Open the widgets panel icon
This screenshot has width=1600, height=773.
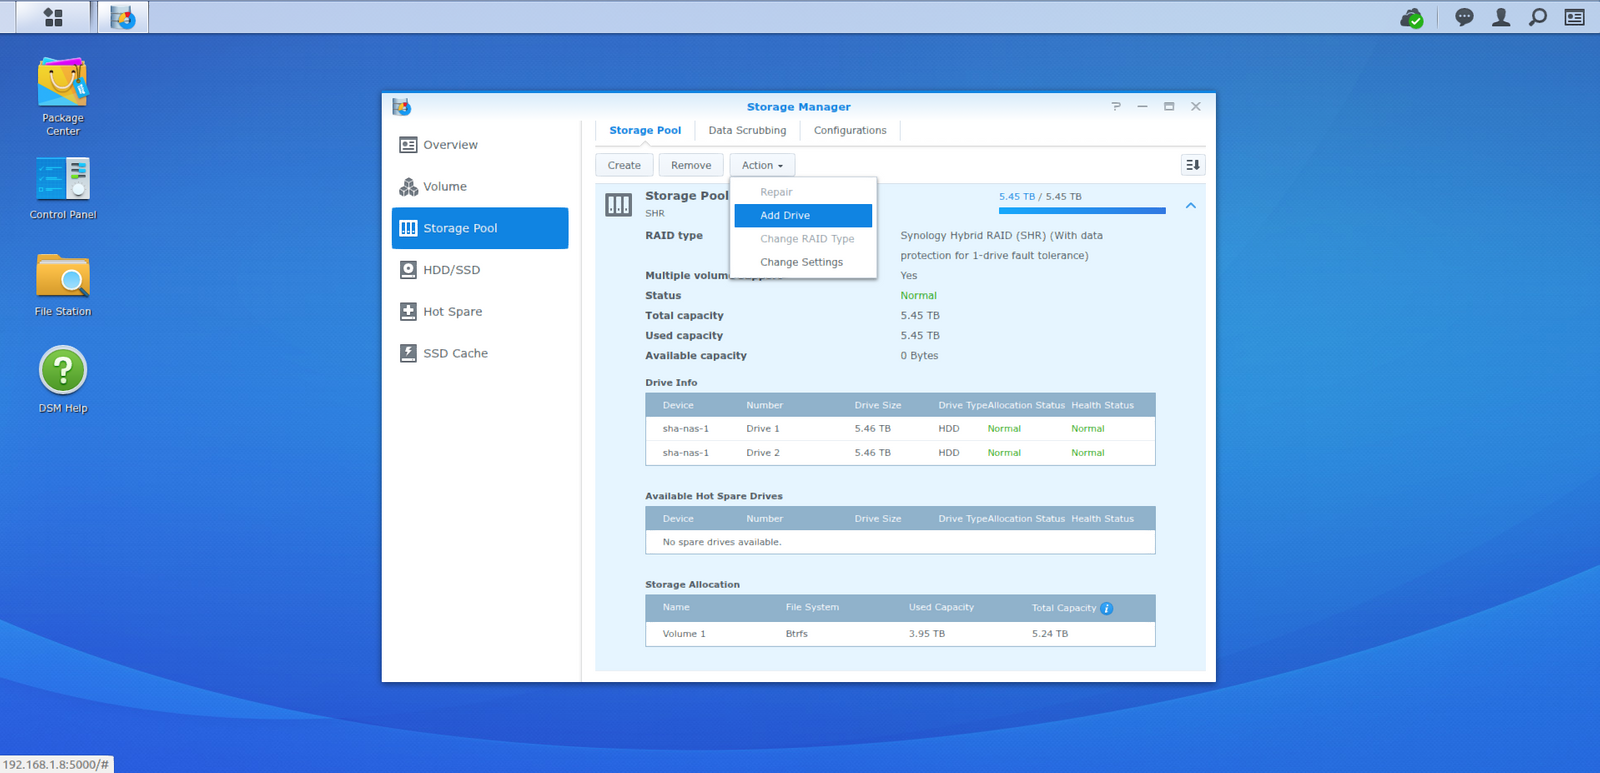tap(1574, 17)
